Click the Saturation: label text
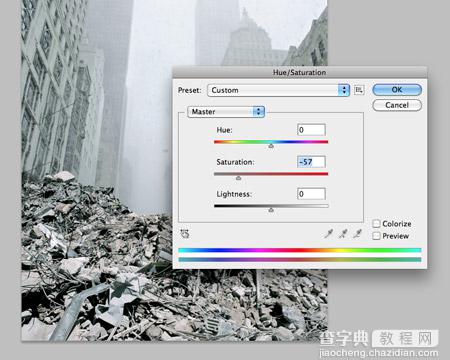The image size is (450, 360). (x=235, y=162)
